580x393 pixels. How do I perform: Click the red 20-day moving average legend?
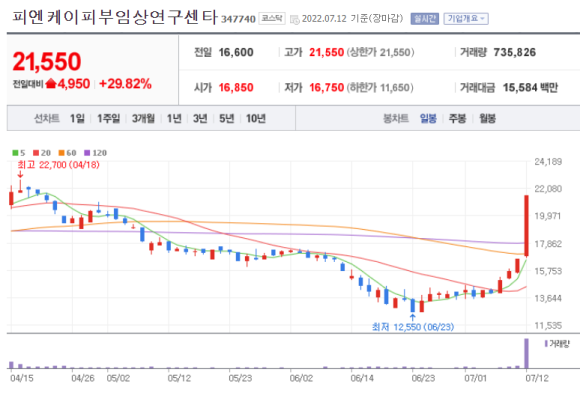tap(42, 153)
